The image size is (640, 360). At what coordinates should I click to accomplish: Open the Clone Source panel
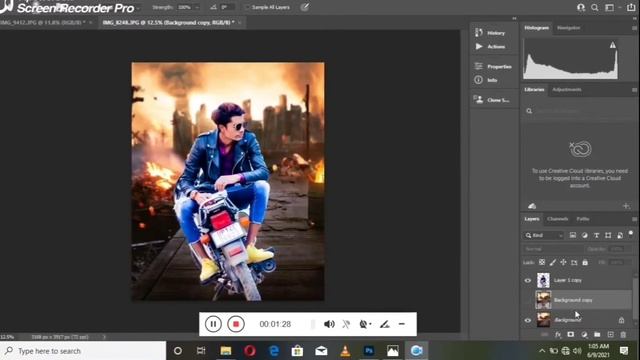point(491,100)
